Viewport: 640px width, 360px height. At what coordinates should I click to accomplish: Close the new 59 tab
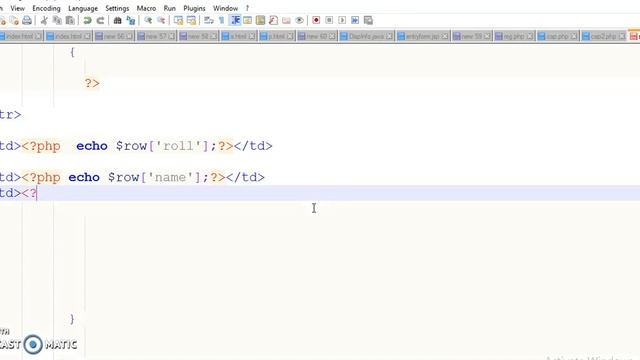(x=487, y=36)
